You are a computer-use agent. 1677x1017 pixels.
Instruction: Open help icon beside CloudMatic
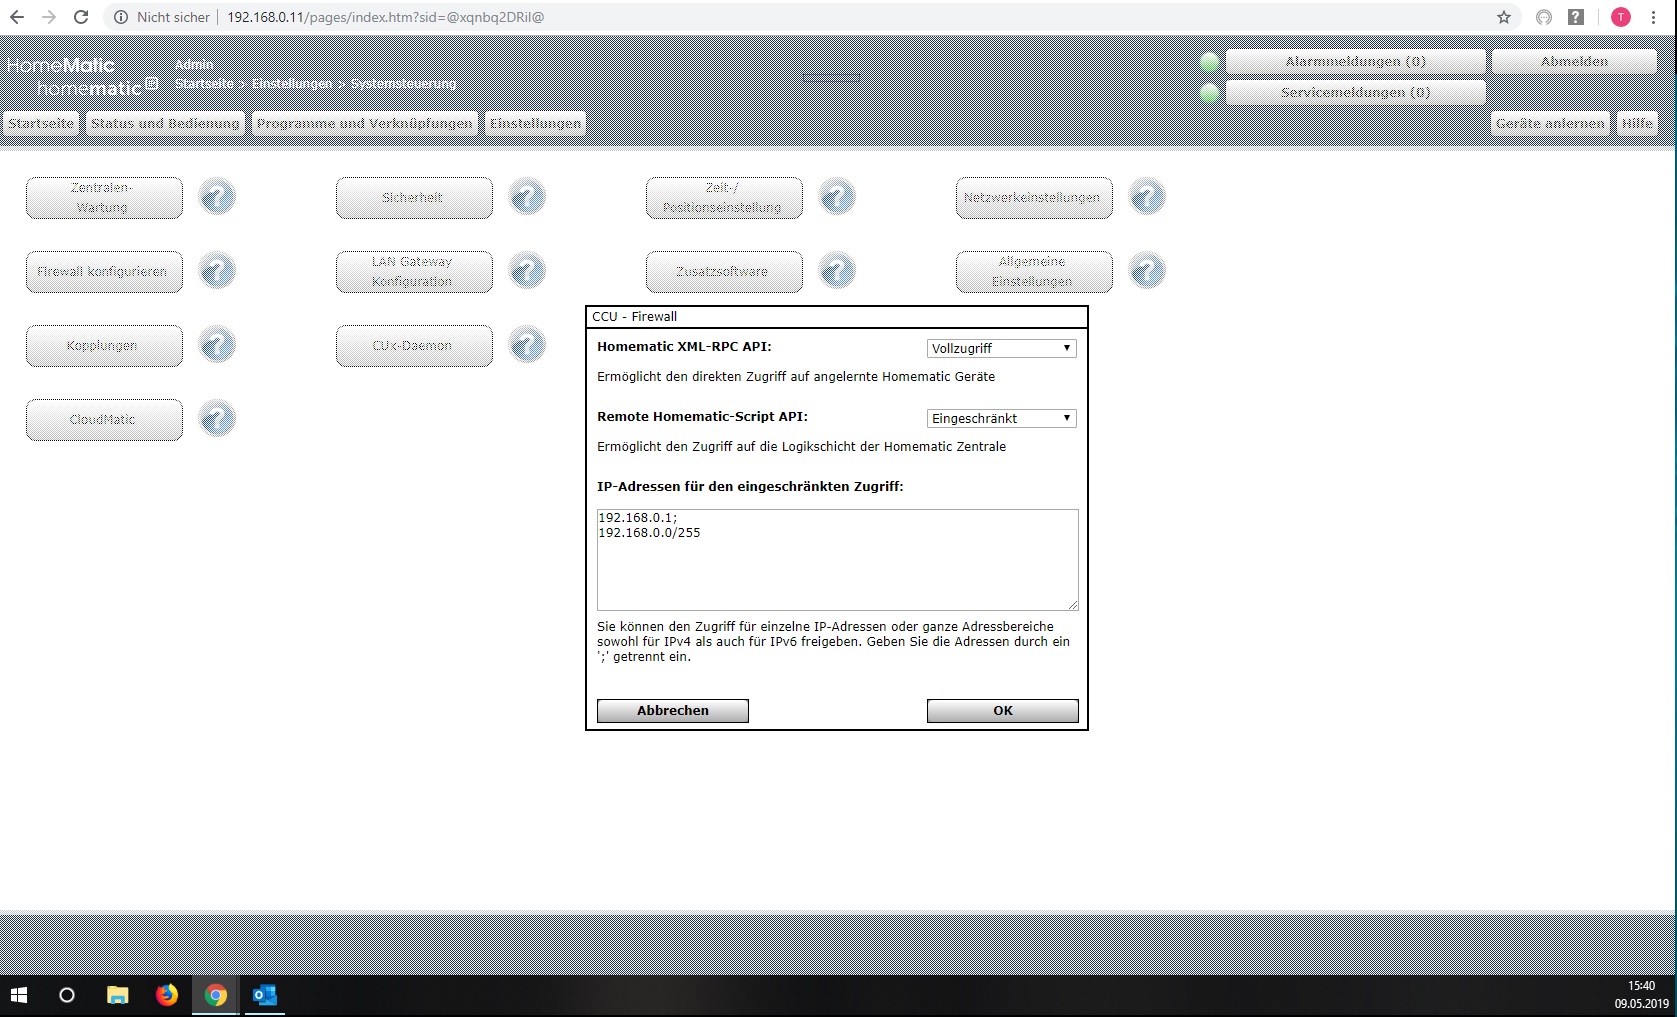217,419
